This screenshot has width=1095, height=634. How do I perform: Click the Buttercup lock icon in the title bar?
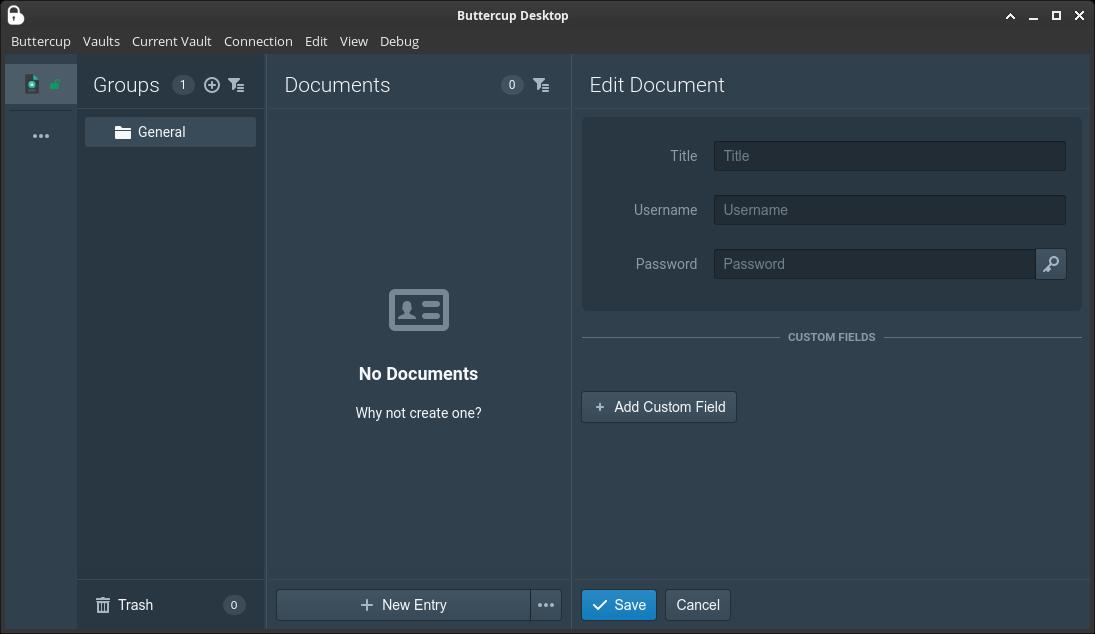15,15
